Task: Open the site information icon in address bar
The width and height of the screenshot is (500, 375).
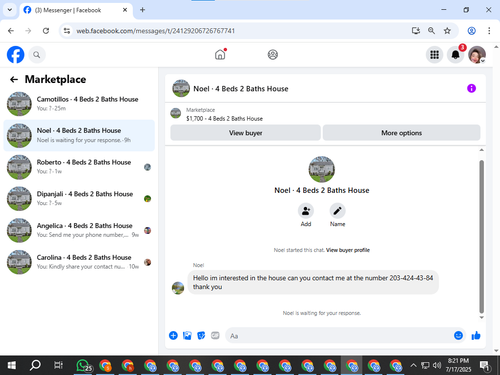Action: point(67,31)
